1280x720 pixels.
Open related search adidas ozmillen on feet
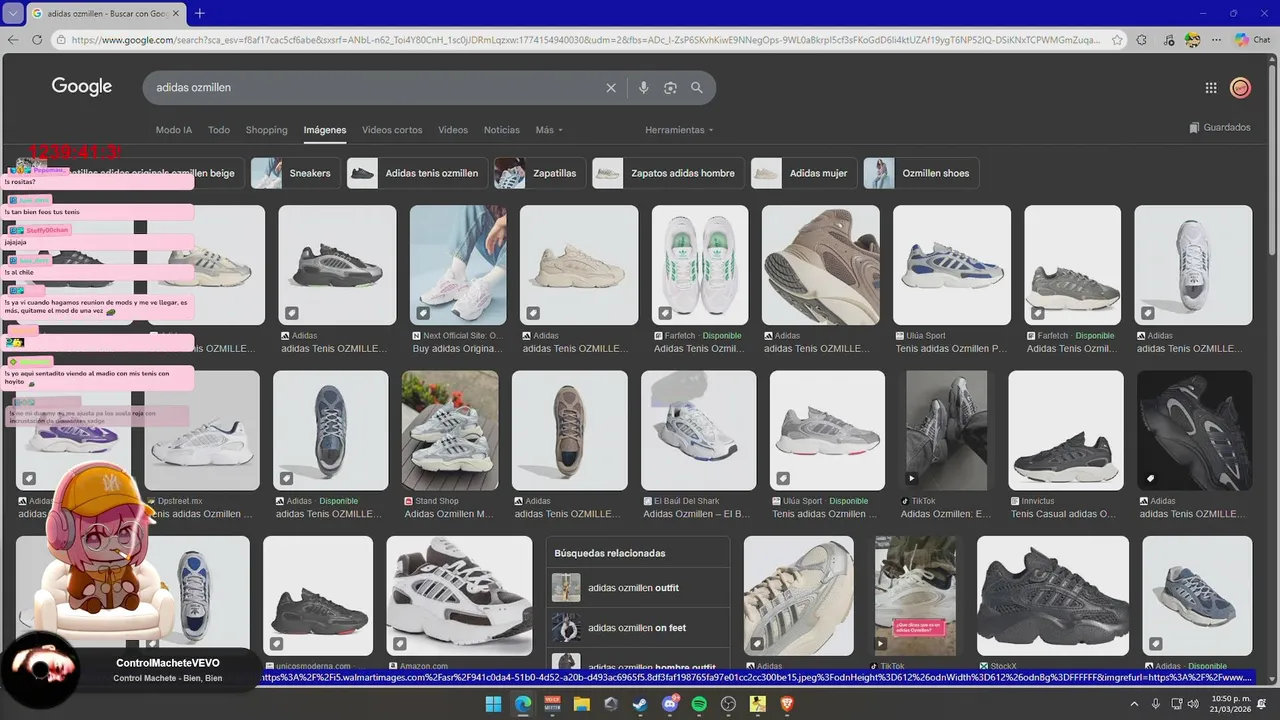point(638,628)
